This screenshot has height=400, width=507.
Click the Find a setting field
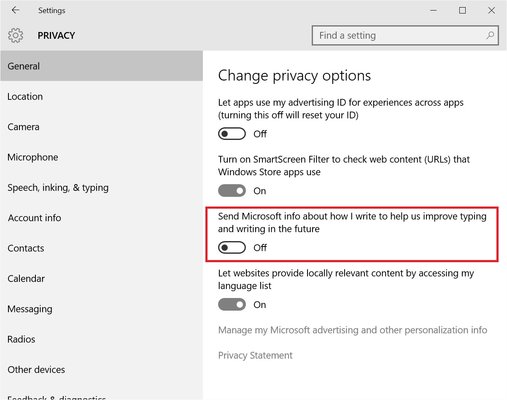(x=405, y=35)
